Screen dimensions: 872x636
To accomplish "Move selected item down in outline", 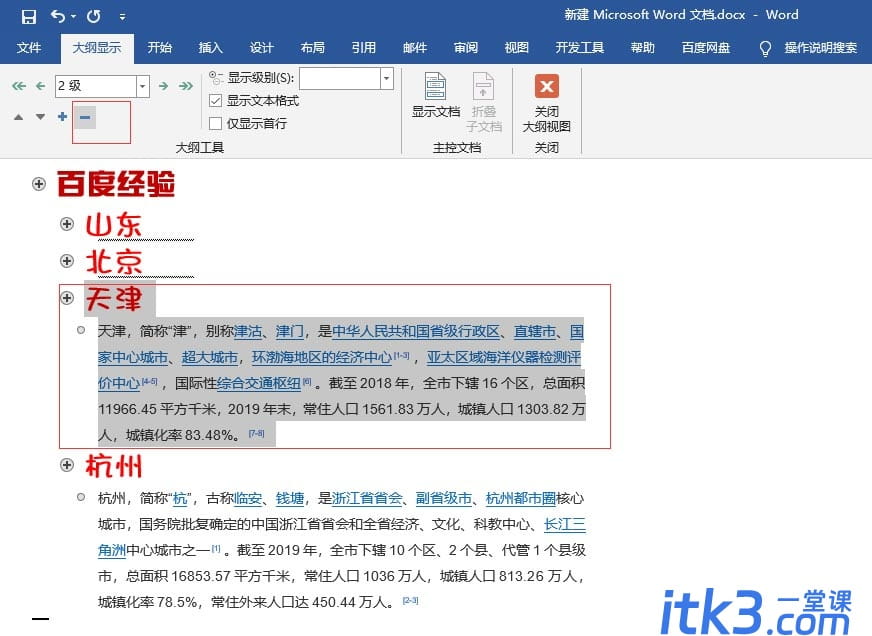I will point(41,117).
